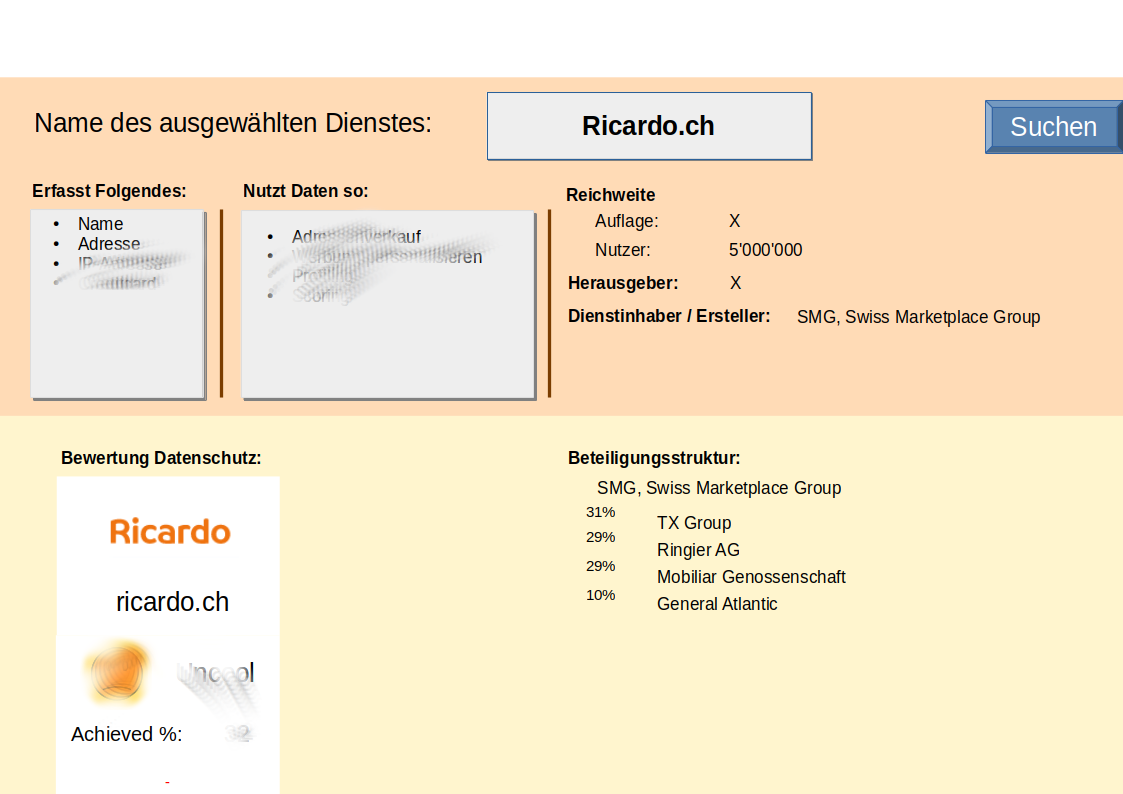The height and width of the screenshot is (794, 1123).
Task: Select the Beteiligungsstruktur section header
Action: pos(654,457)
